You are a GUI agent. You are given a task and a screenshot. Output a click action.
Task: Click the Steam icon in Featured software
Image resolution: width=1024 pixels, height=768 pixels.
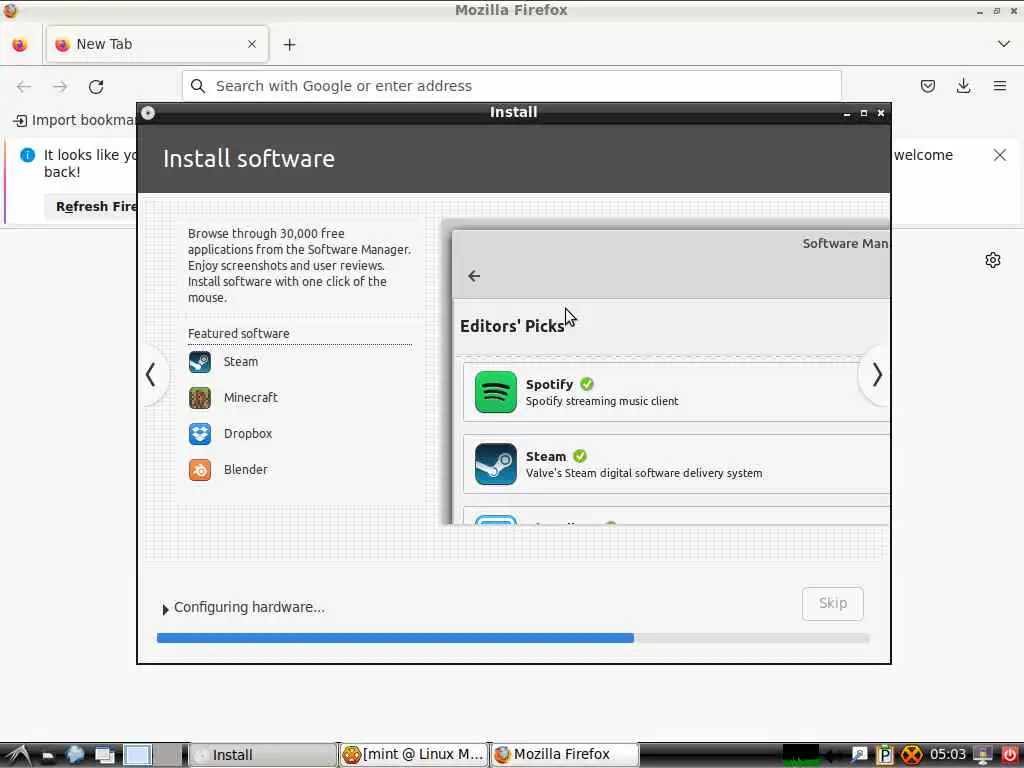(200, 362)
